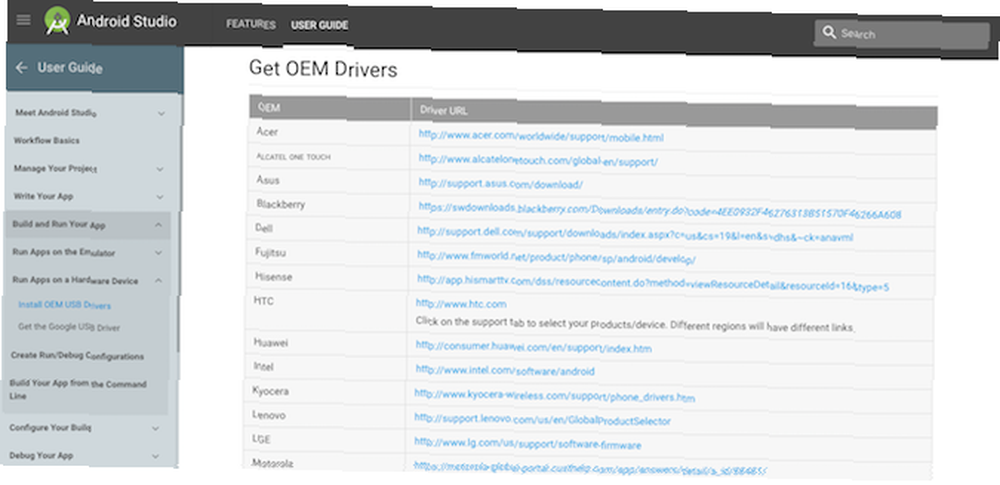Open the Huawei consumer support link
Screen dimensions: 1000x485
coord(534,347)
